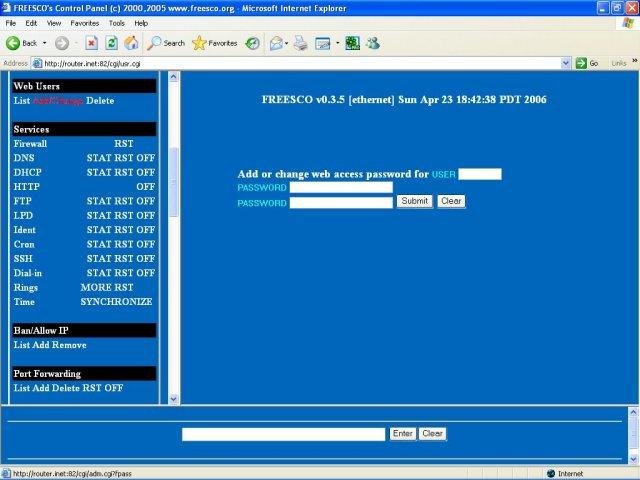Viewport: 640px width, 480px height.
Task: Expand the Links toolbar chevron
Action: 635,61
